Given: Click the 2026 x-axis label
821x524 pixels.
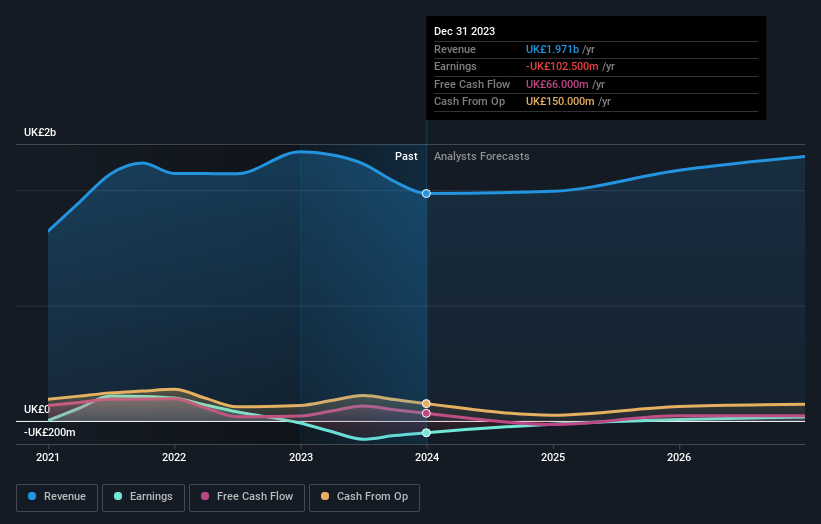Looking at the screenshot, I should (679, 458).
